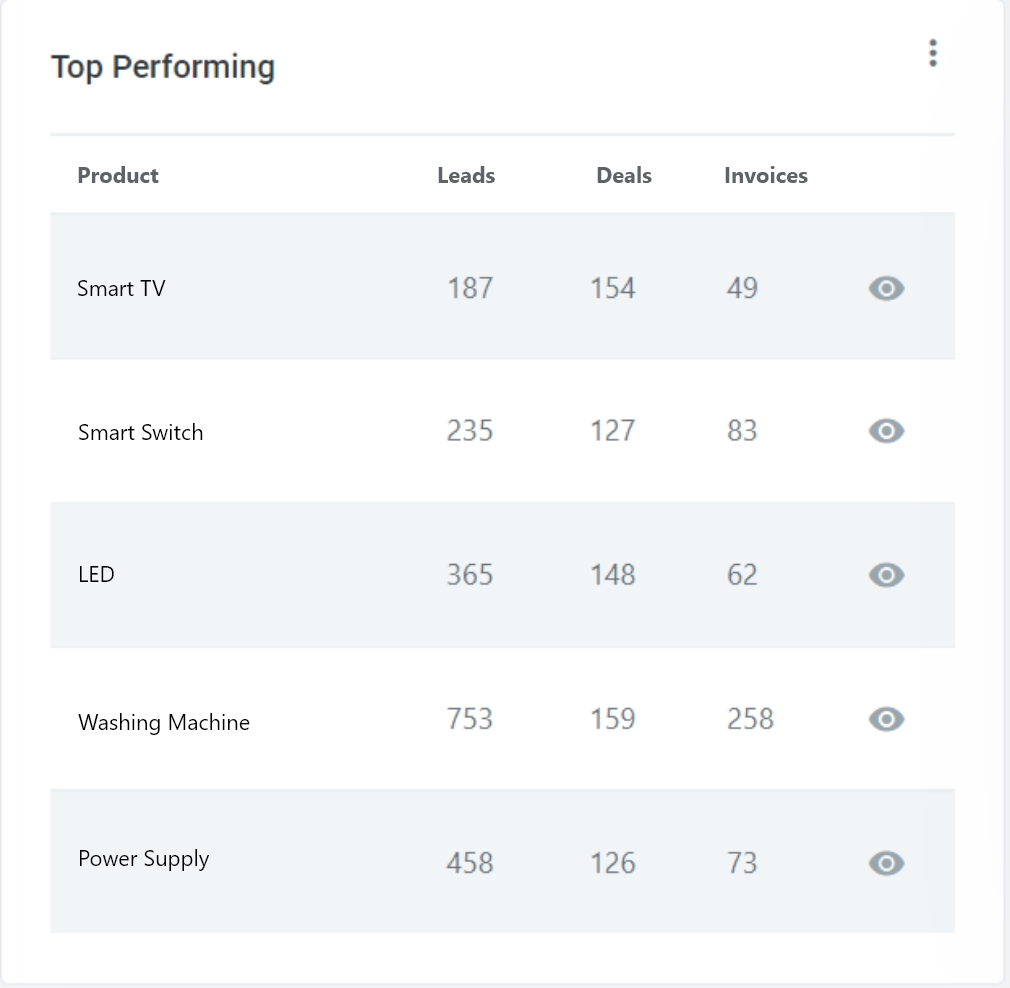Sort by the Leads column header
Image resolution: width=1010 pixels, height=988 pixels.
[x=466, y=175]
